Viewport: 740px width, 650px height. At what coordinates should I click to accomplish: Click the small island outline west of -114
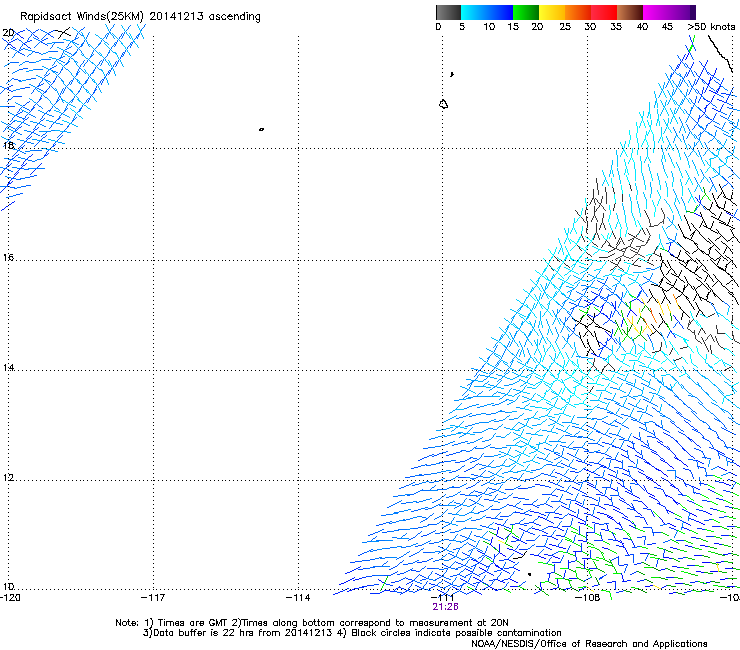(x=261, y=129)
